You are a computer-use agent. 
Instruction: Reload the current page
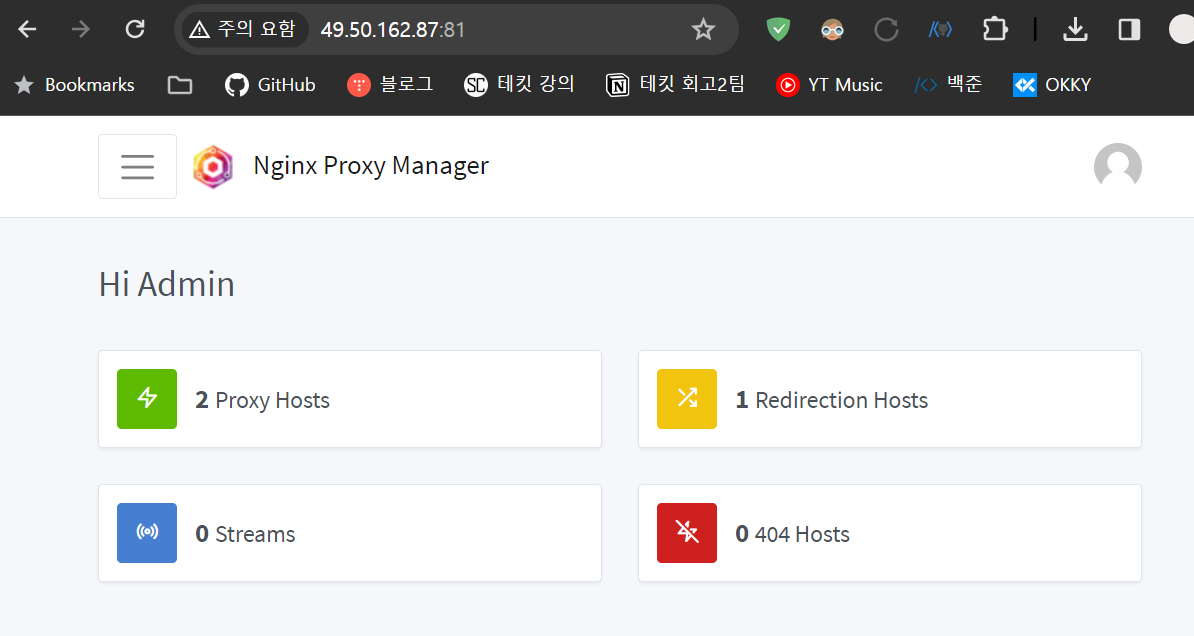(x=135, y=30)
